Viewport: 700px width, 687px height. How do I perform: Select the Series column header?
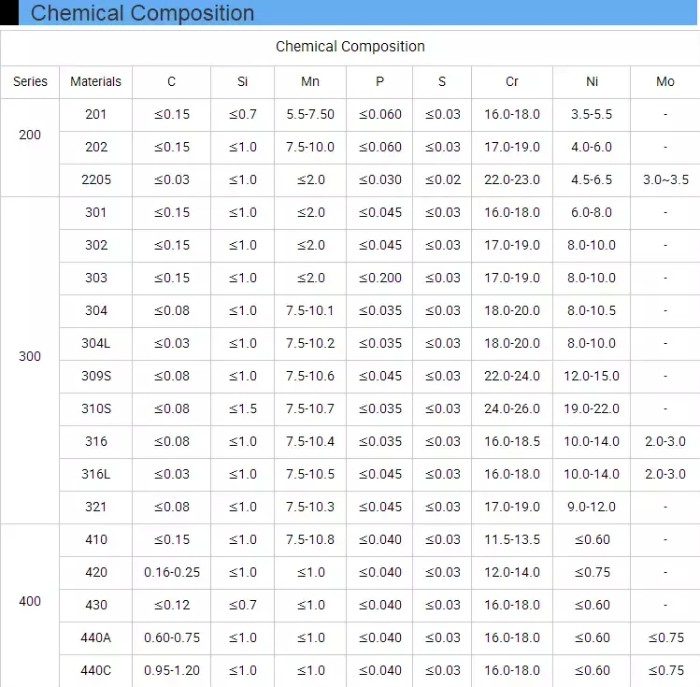pos(30,81)
